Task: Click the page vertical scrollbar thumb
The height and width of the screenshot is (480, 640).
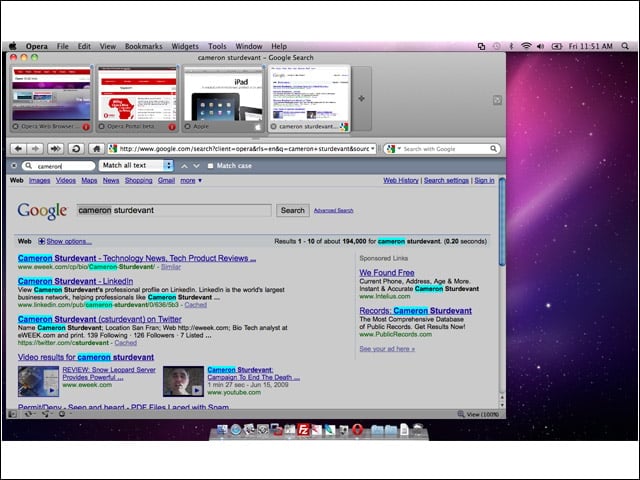Action: pos(502,222)
